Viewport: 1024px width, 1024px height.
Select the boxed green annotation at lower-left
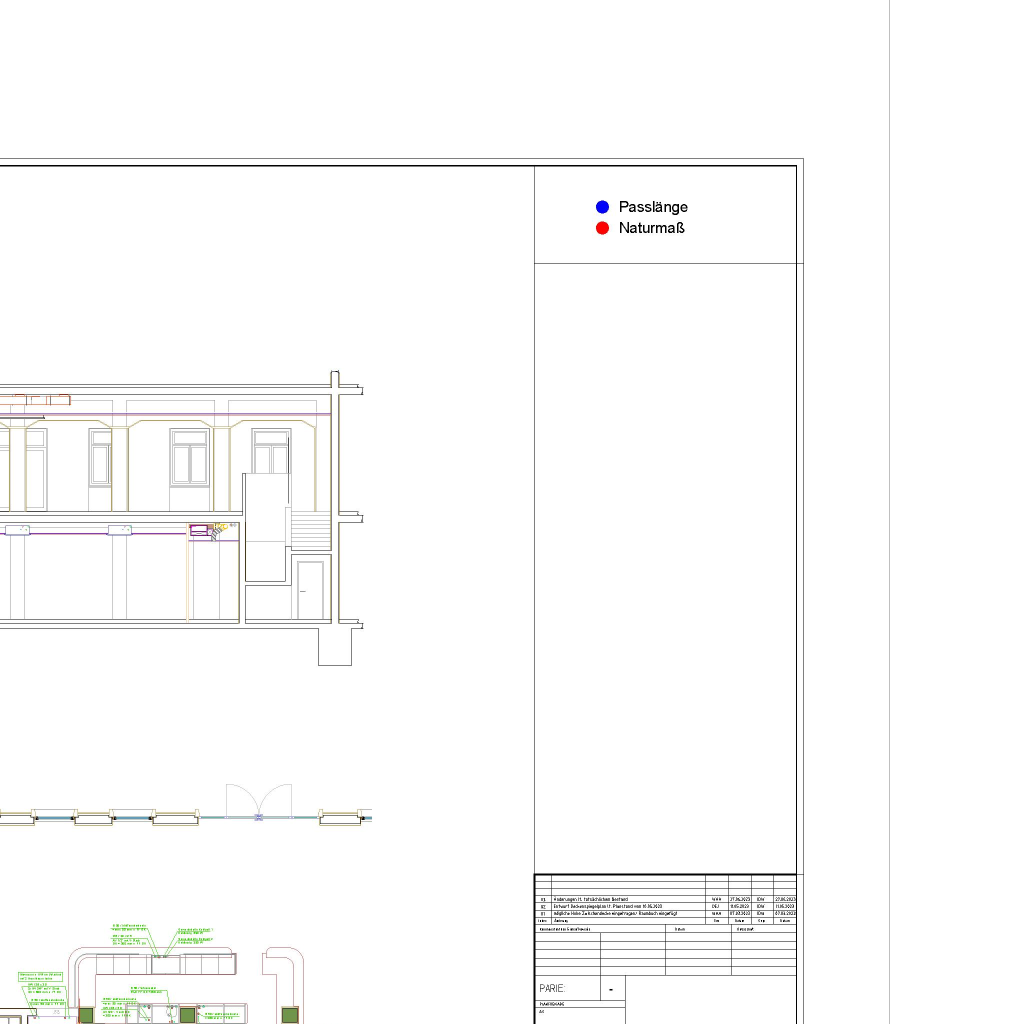point(41,976)
